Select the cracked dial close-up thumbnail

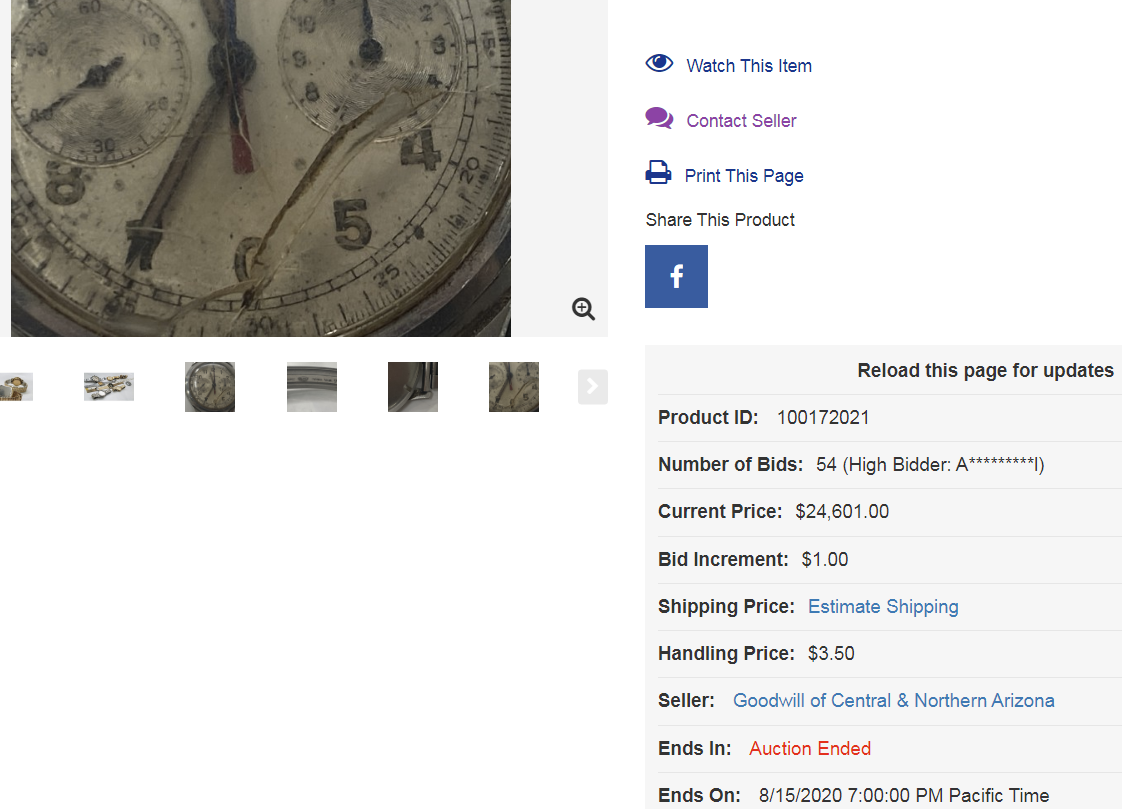514,387
